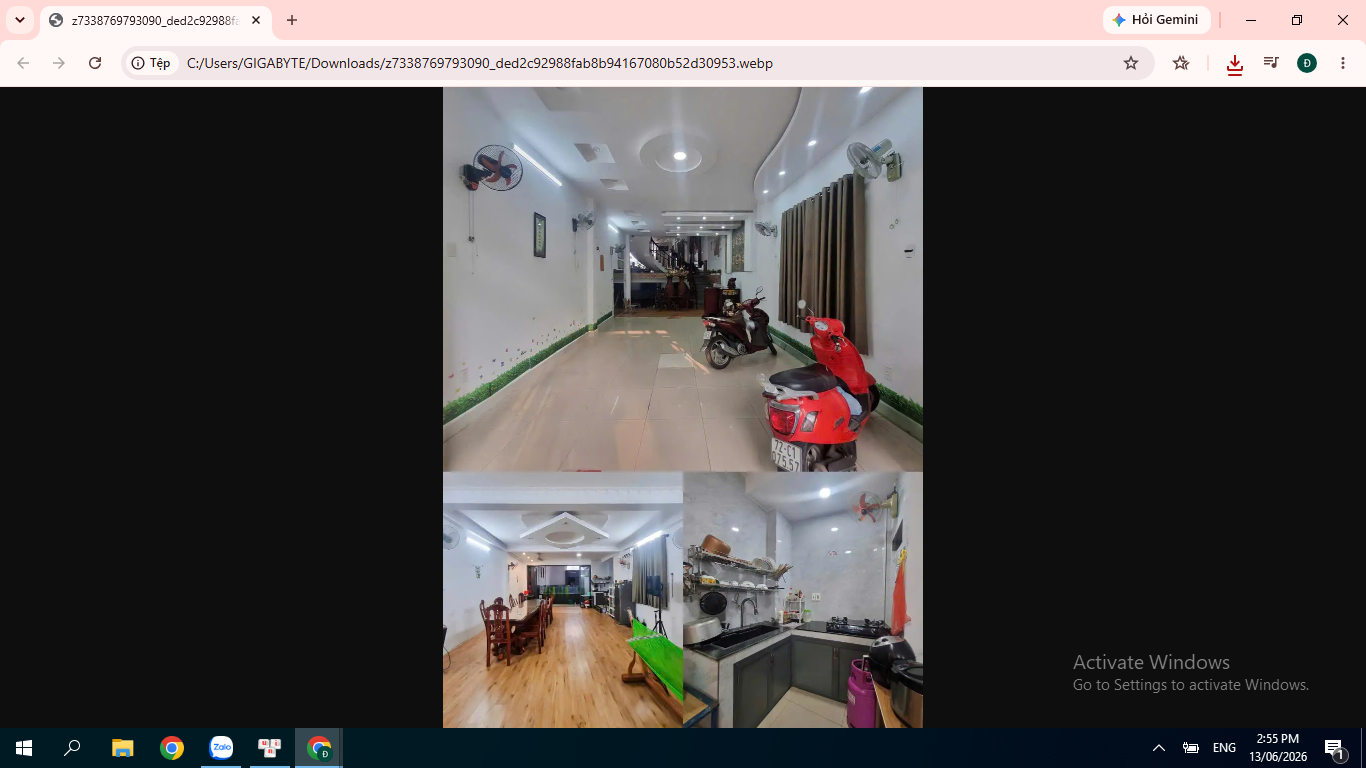Viewport: 1366px width, 768px height.
Task: Click the Hỏi Gemini button
Action: click(x=1156, y=20)
